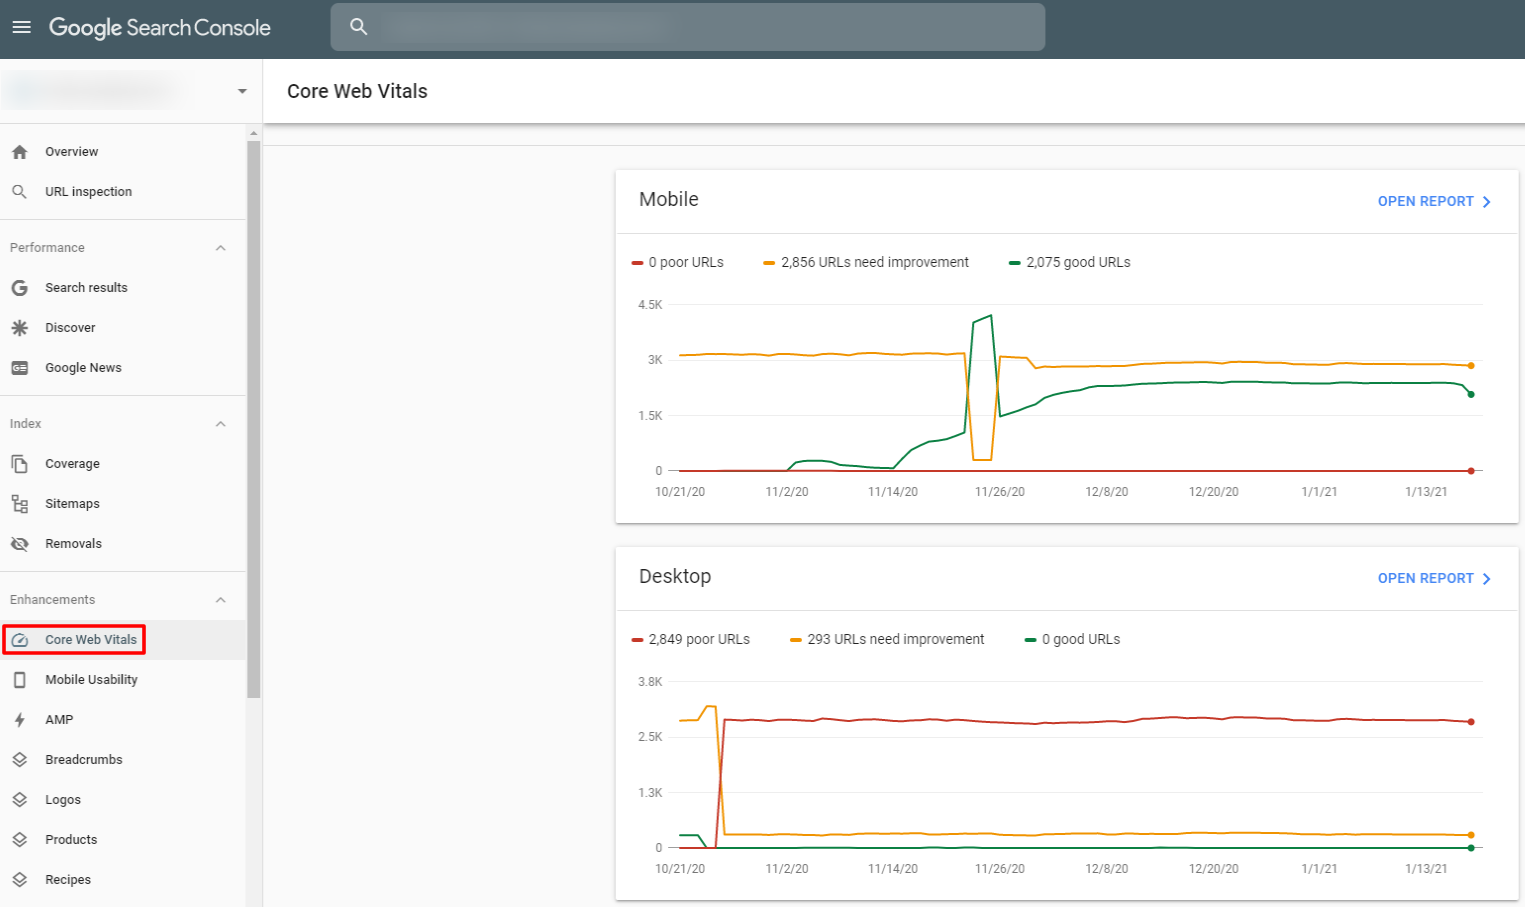The height and width of the screenshot is (907, 1525).
Task: Click the Removals crossed-eye icon
Action: click(x=19, y=544)
